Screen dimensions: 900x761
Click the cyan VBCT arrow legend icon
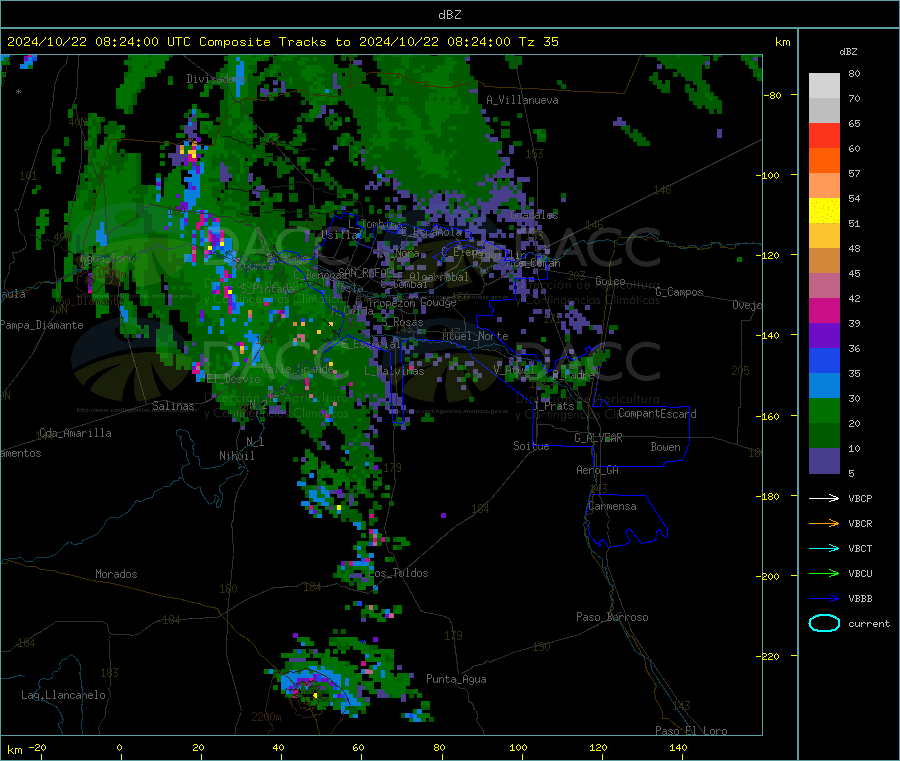pyautogui.click(x=824, y=548)
